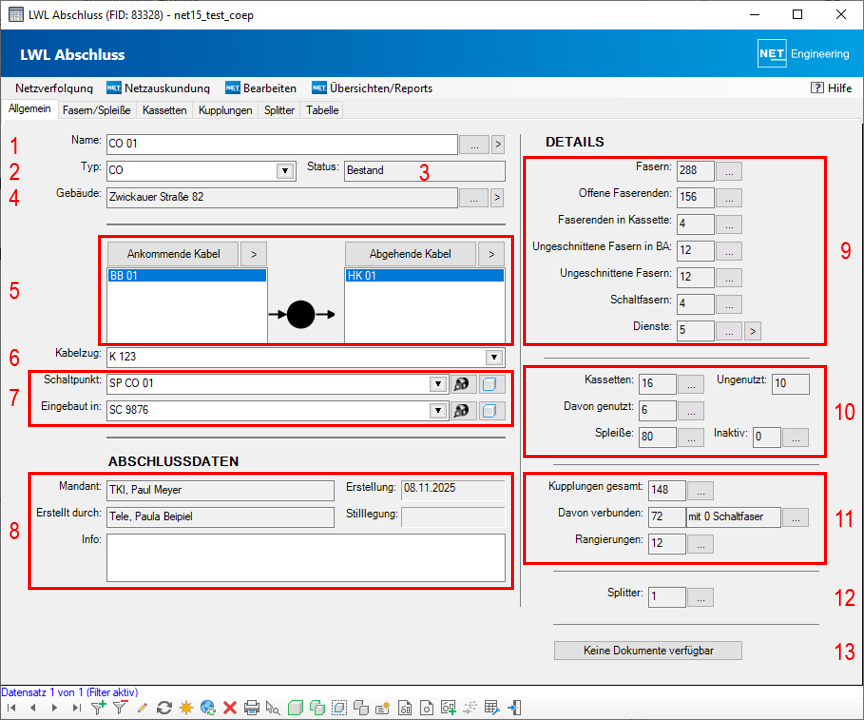Open the Schaltpunkt dropdown arrow
The height and width of the screenshot is (720, 864).
[x=437, y=384]
